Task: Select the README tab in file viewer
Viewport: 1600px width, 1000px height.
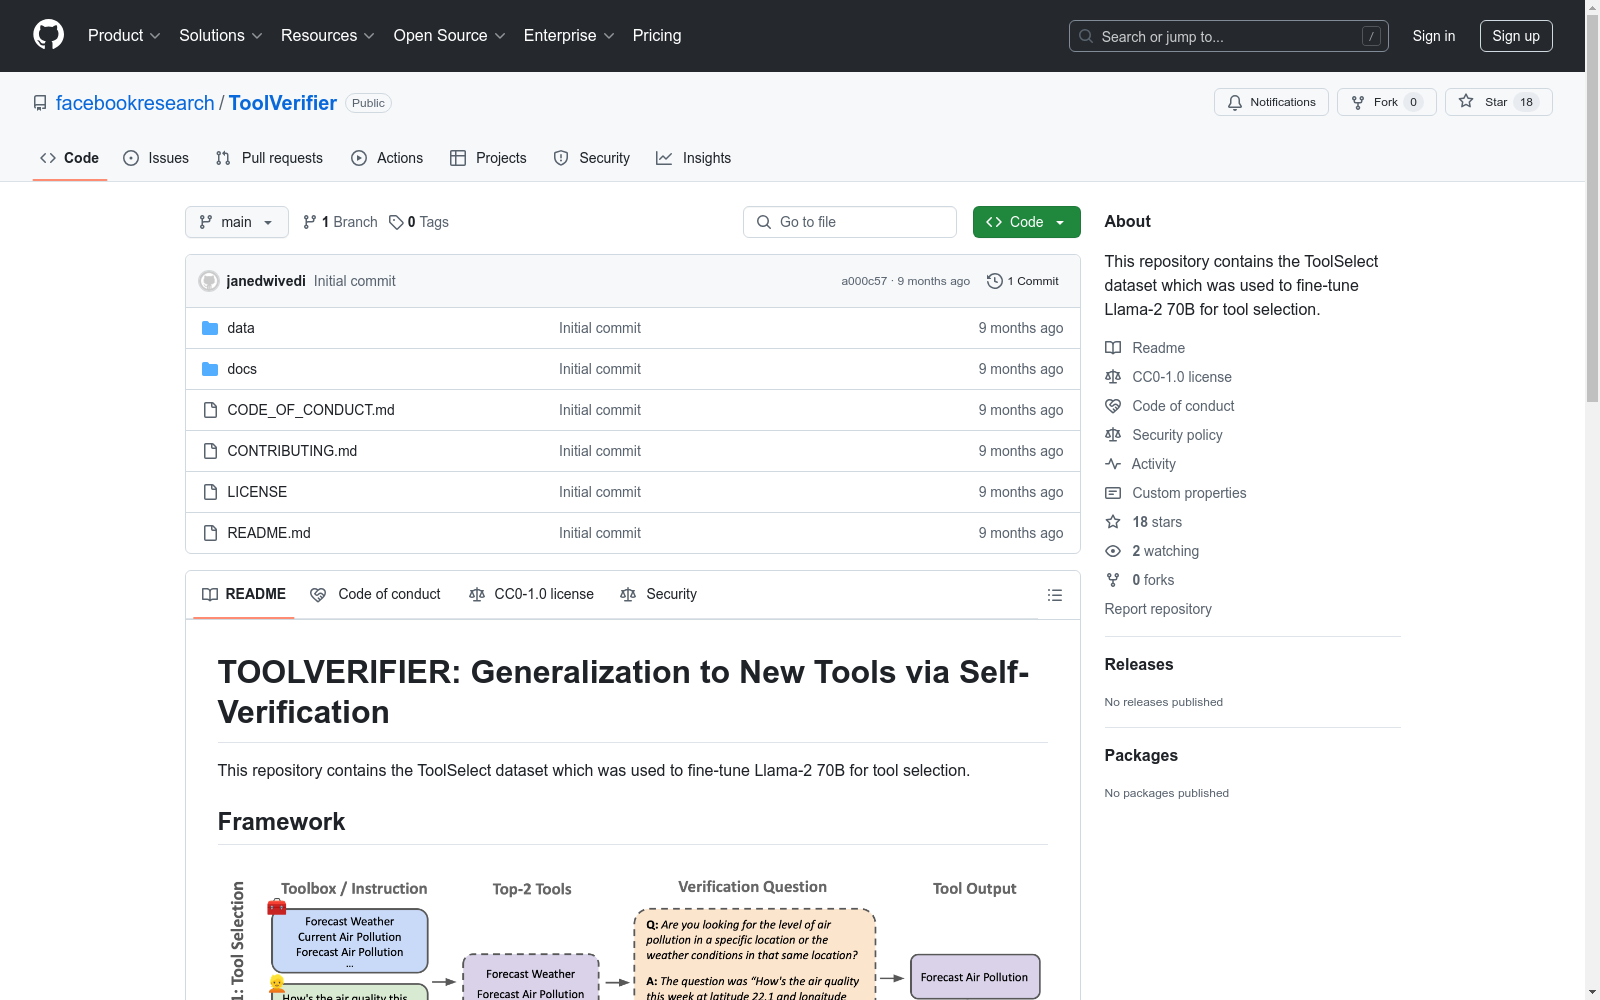Action: pos(244,594)
